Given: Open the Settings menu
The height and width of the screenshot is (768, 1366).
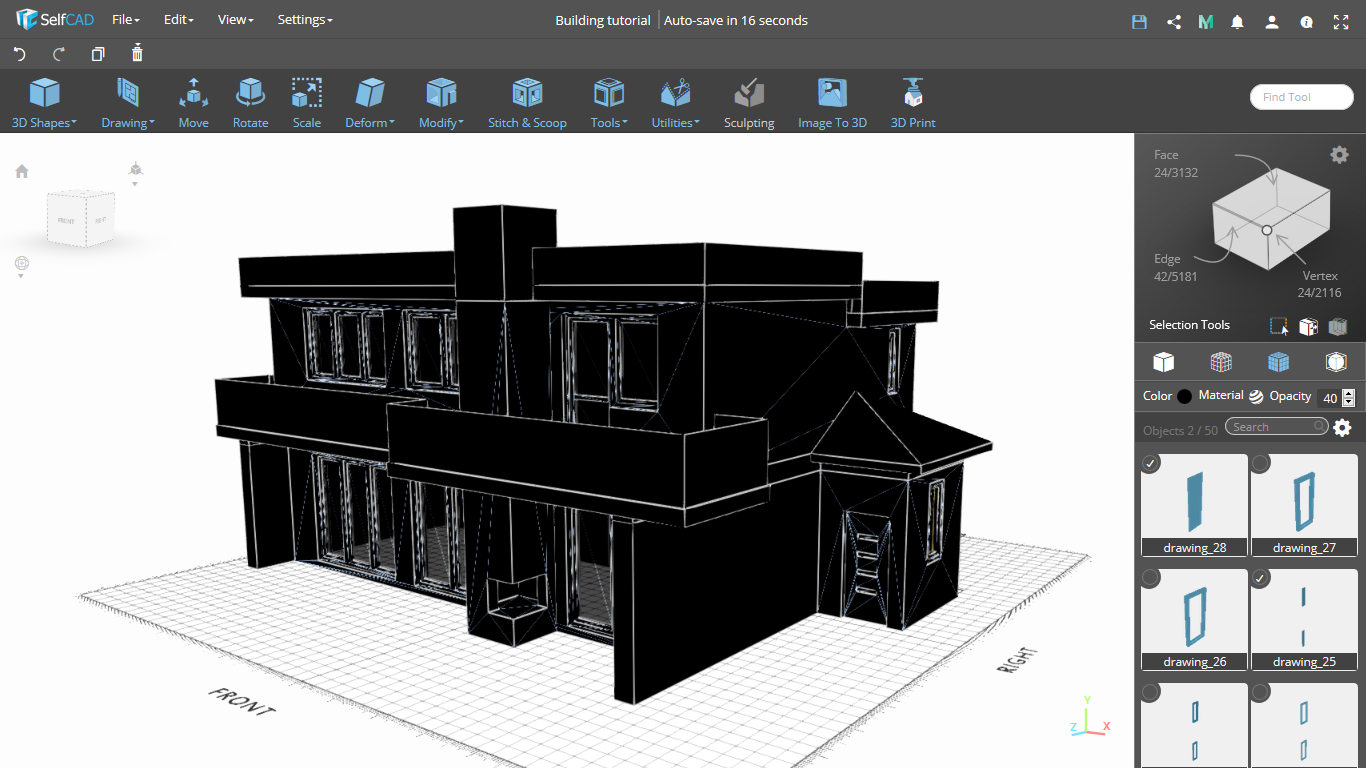Looking at the screenshot, I should pyautogui.click(x=305, y=20).
